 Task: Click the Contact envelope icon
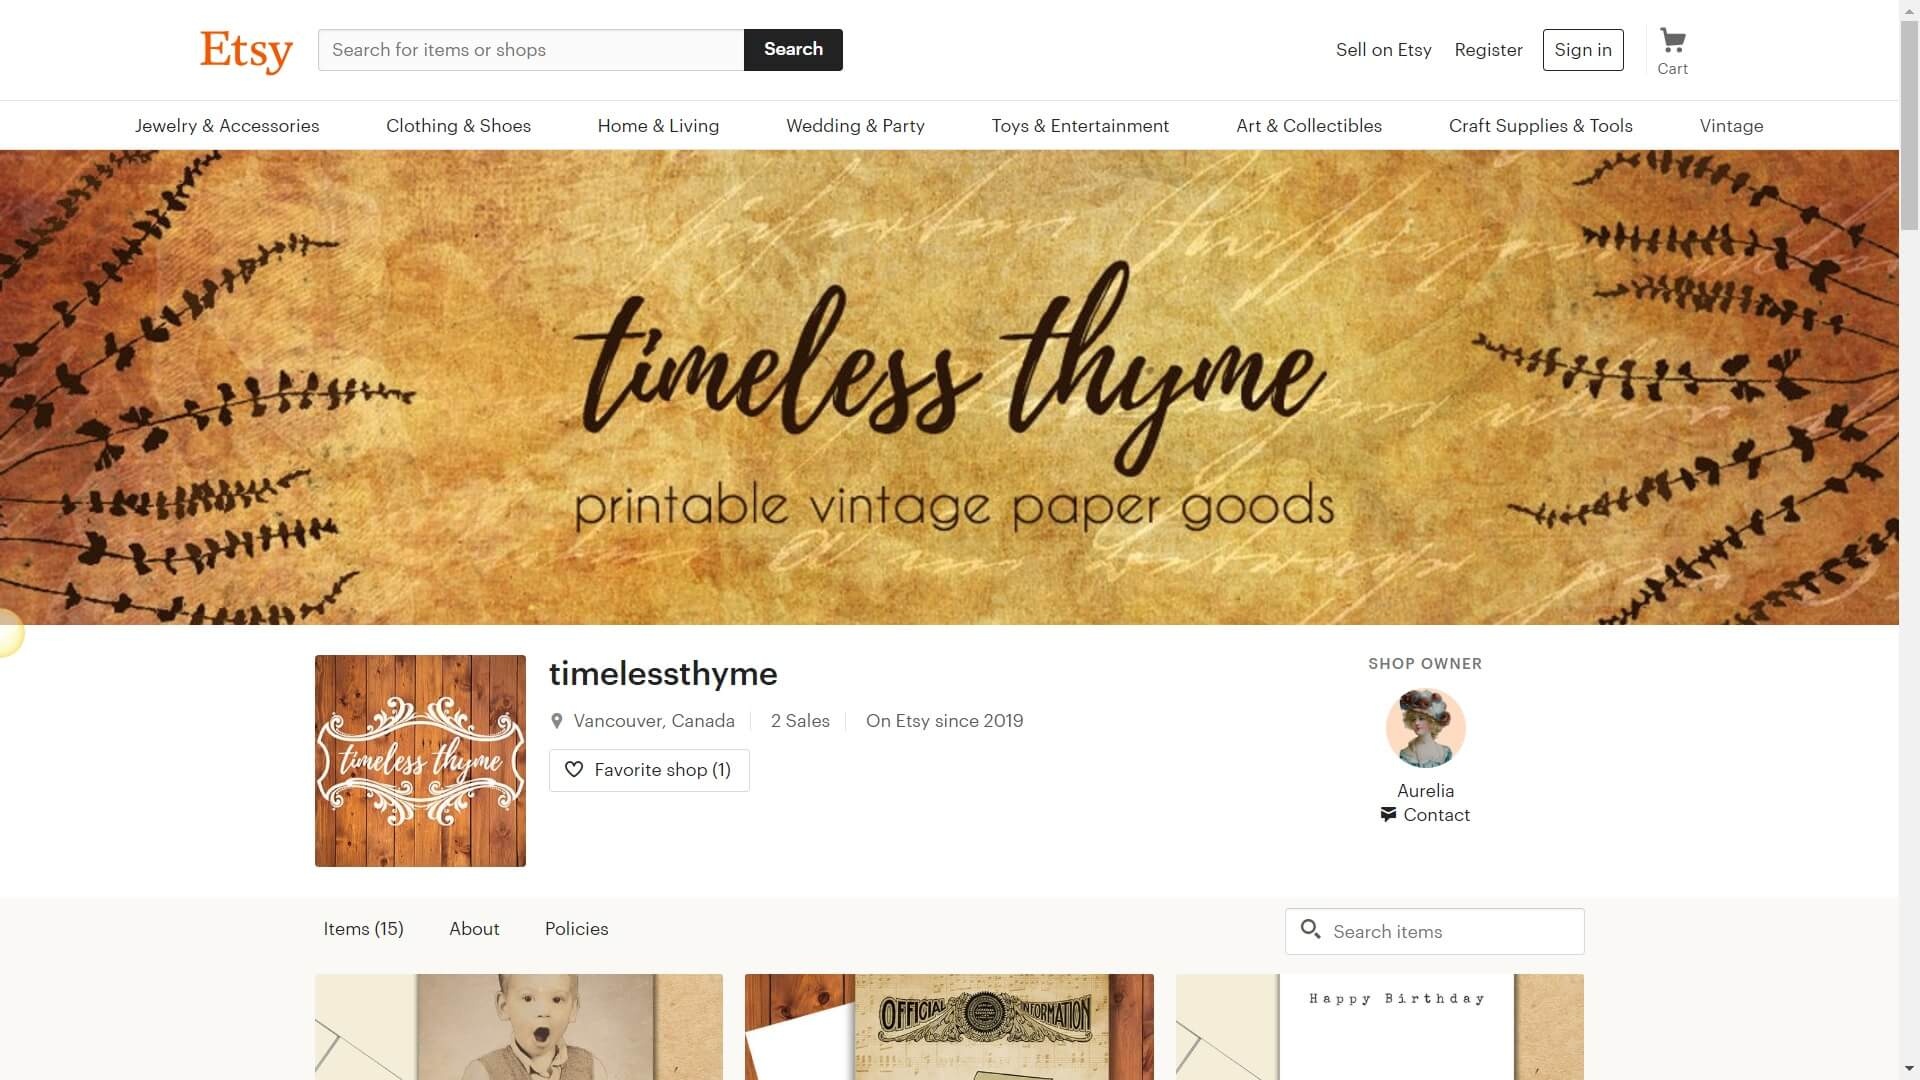click(x=1388, y=815)
